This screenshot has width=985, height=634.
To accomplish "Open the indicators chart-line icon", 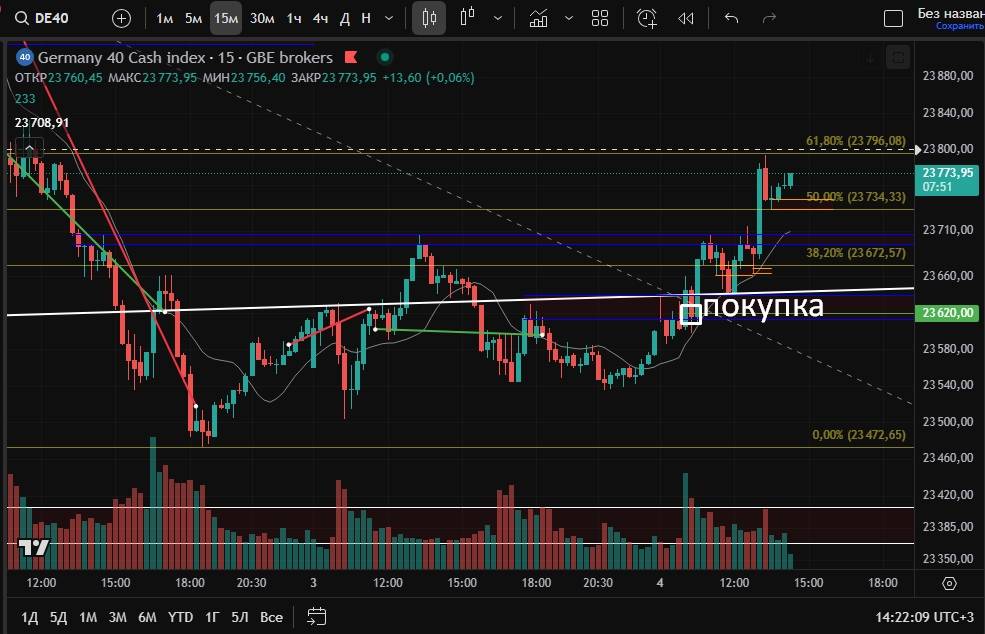I will pos(539,18).
